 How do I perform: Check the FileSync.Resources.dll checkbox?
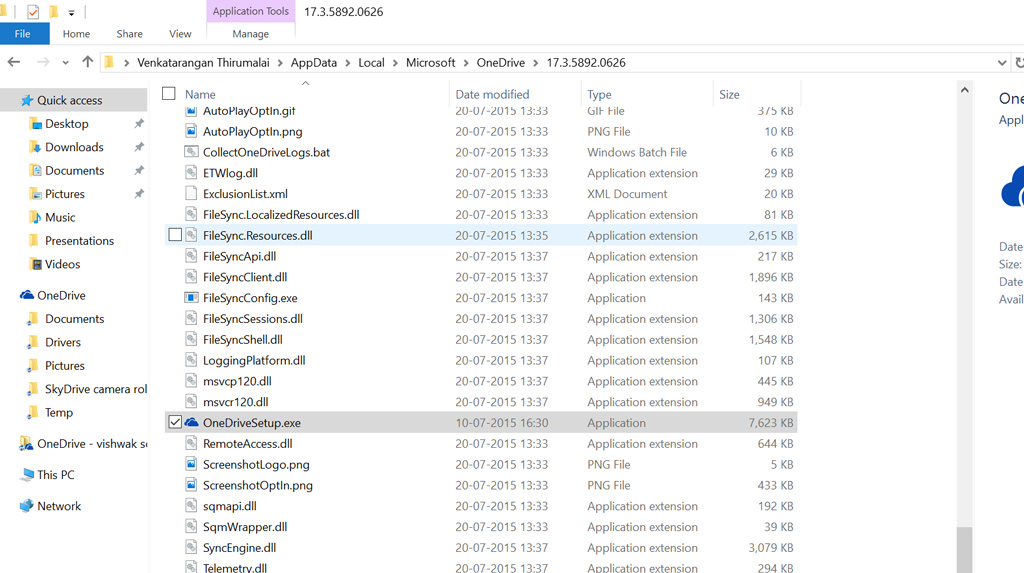click(x=175, y=235)
